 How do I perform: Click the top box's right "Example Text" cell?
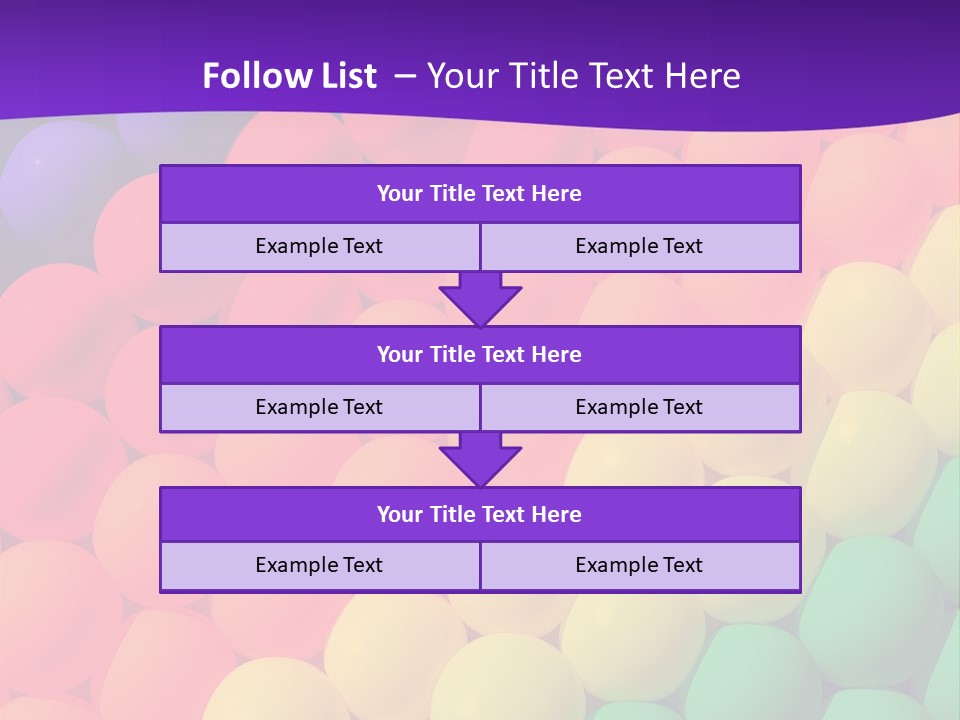click(x=639, y=247)
